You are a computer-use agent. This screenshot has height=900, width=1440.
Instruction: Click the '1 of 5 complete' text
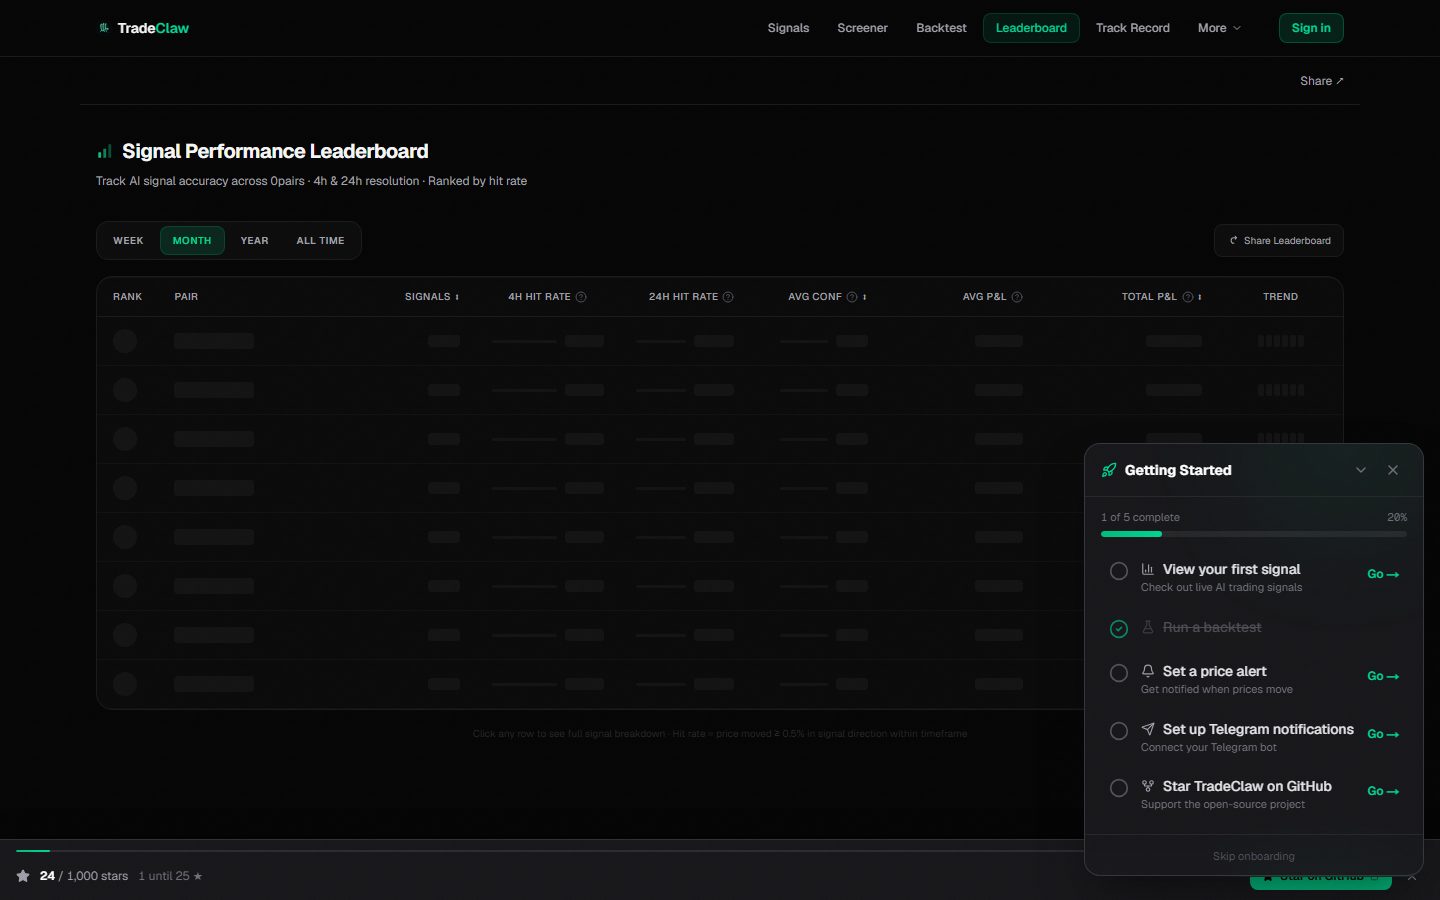click(x=1140, y=517)
